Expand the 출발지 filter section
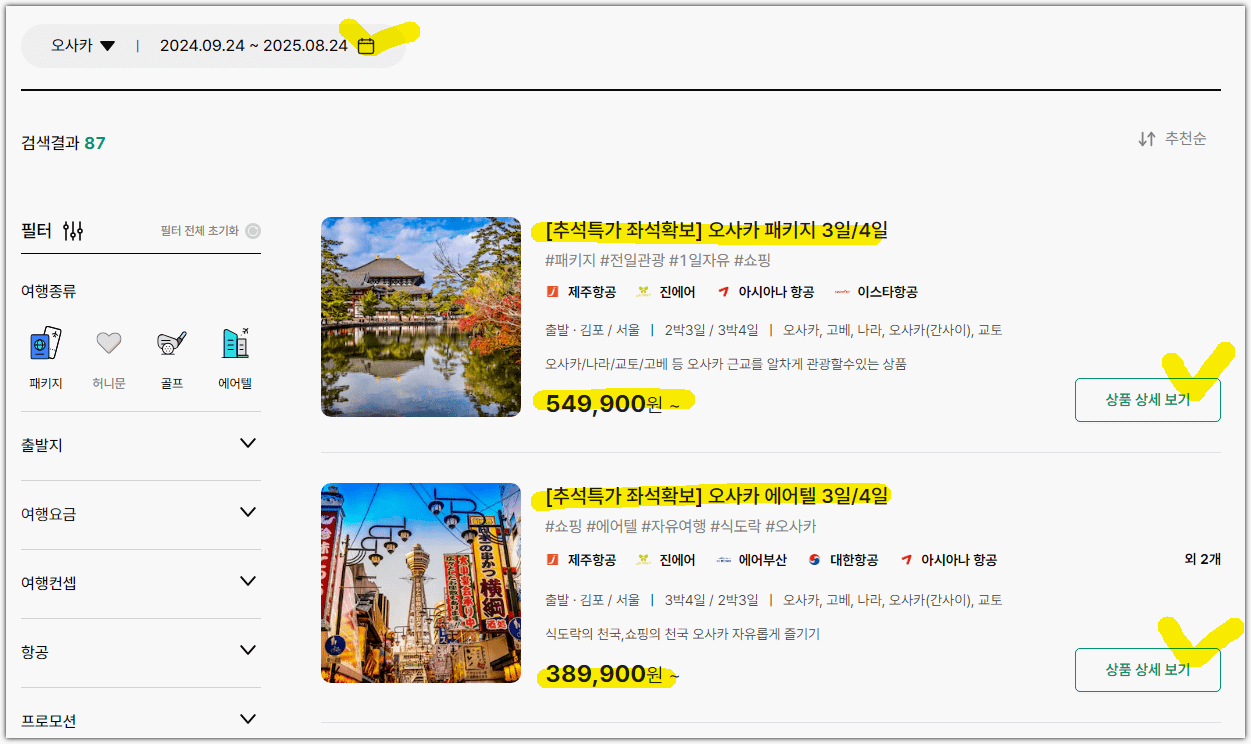 [x=140, y=445]
